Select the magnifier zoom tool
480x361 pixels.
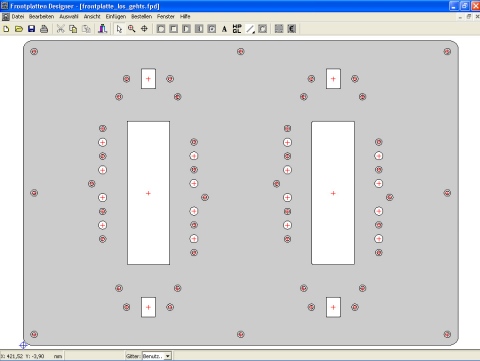(132, 29)
